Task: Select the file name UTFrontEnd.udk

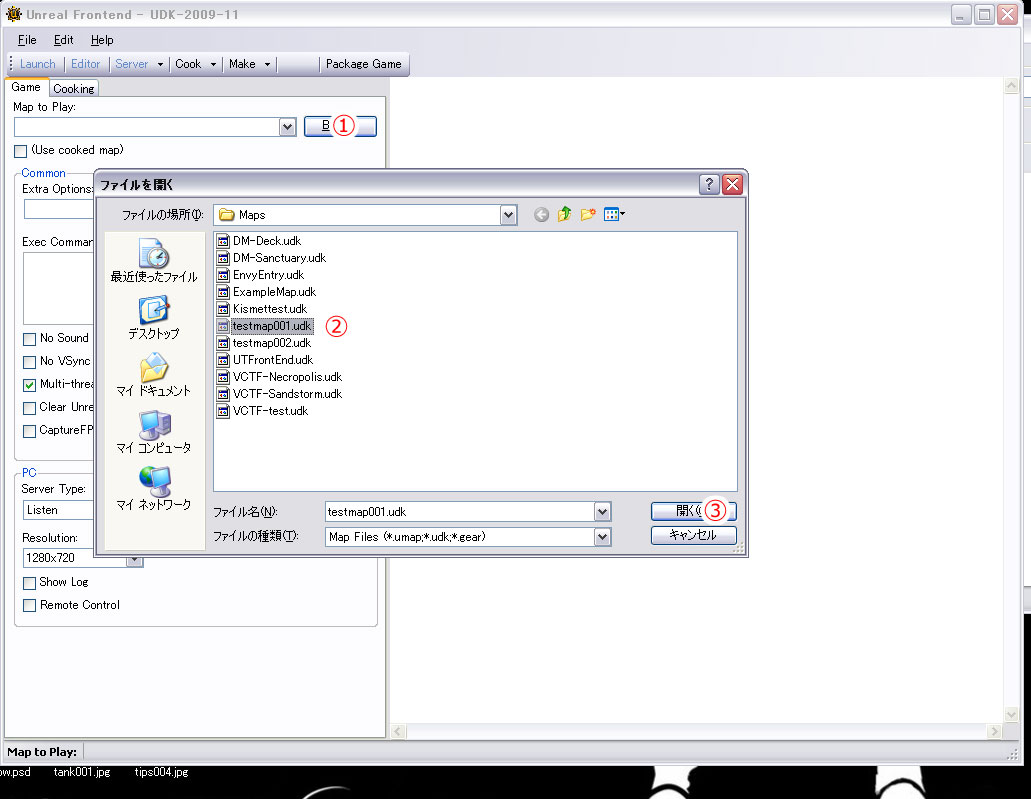Action: (273, 360)
